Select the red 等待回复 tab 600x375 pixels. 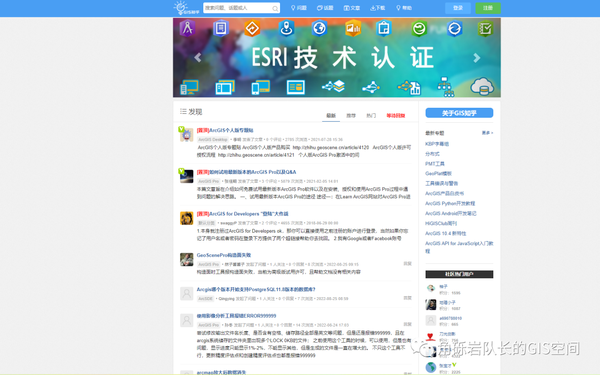[396, 116]
